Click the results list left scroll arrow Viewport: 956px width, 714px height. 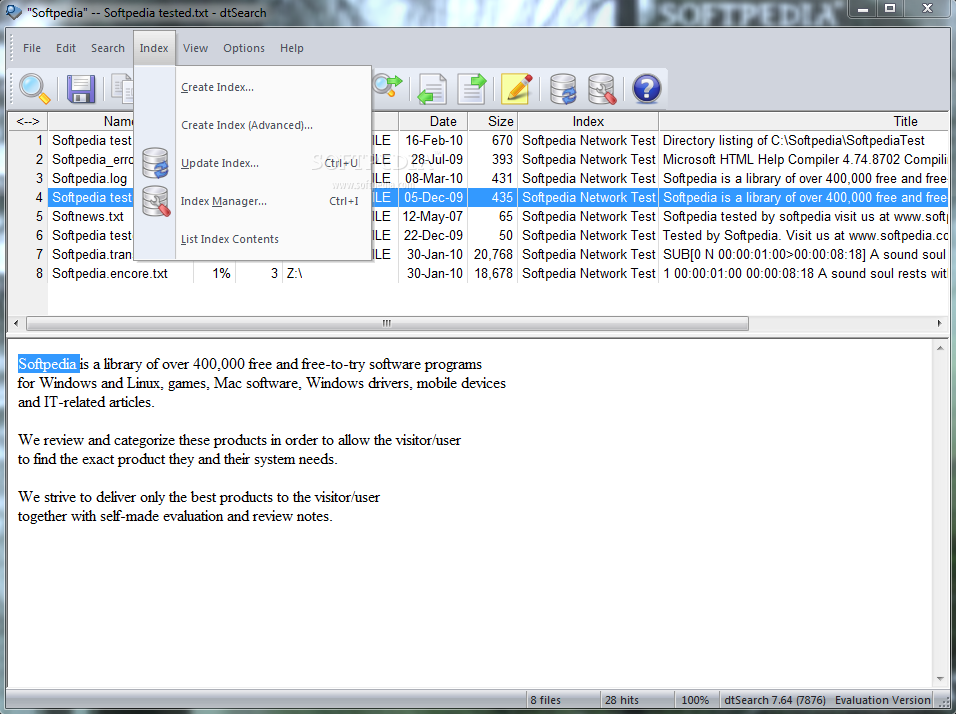[x=16, y=323]
